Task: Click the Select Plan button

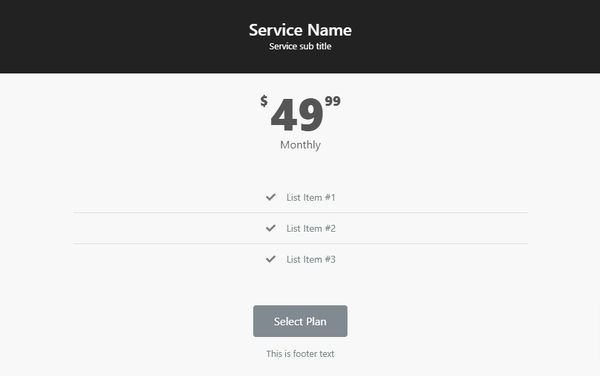Action: (x=300, y=321)
